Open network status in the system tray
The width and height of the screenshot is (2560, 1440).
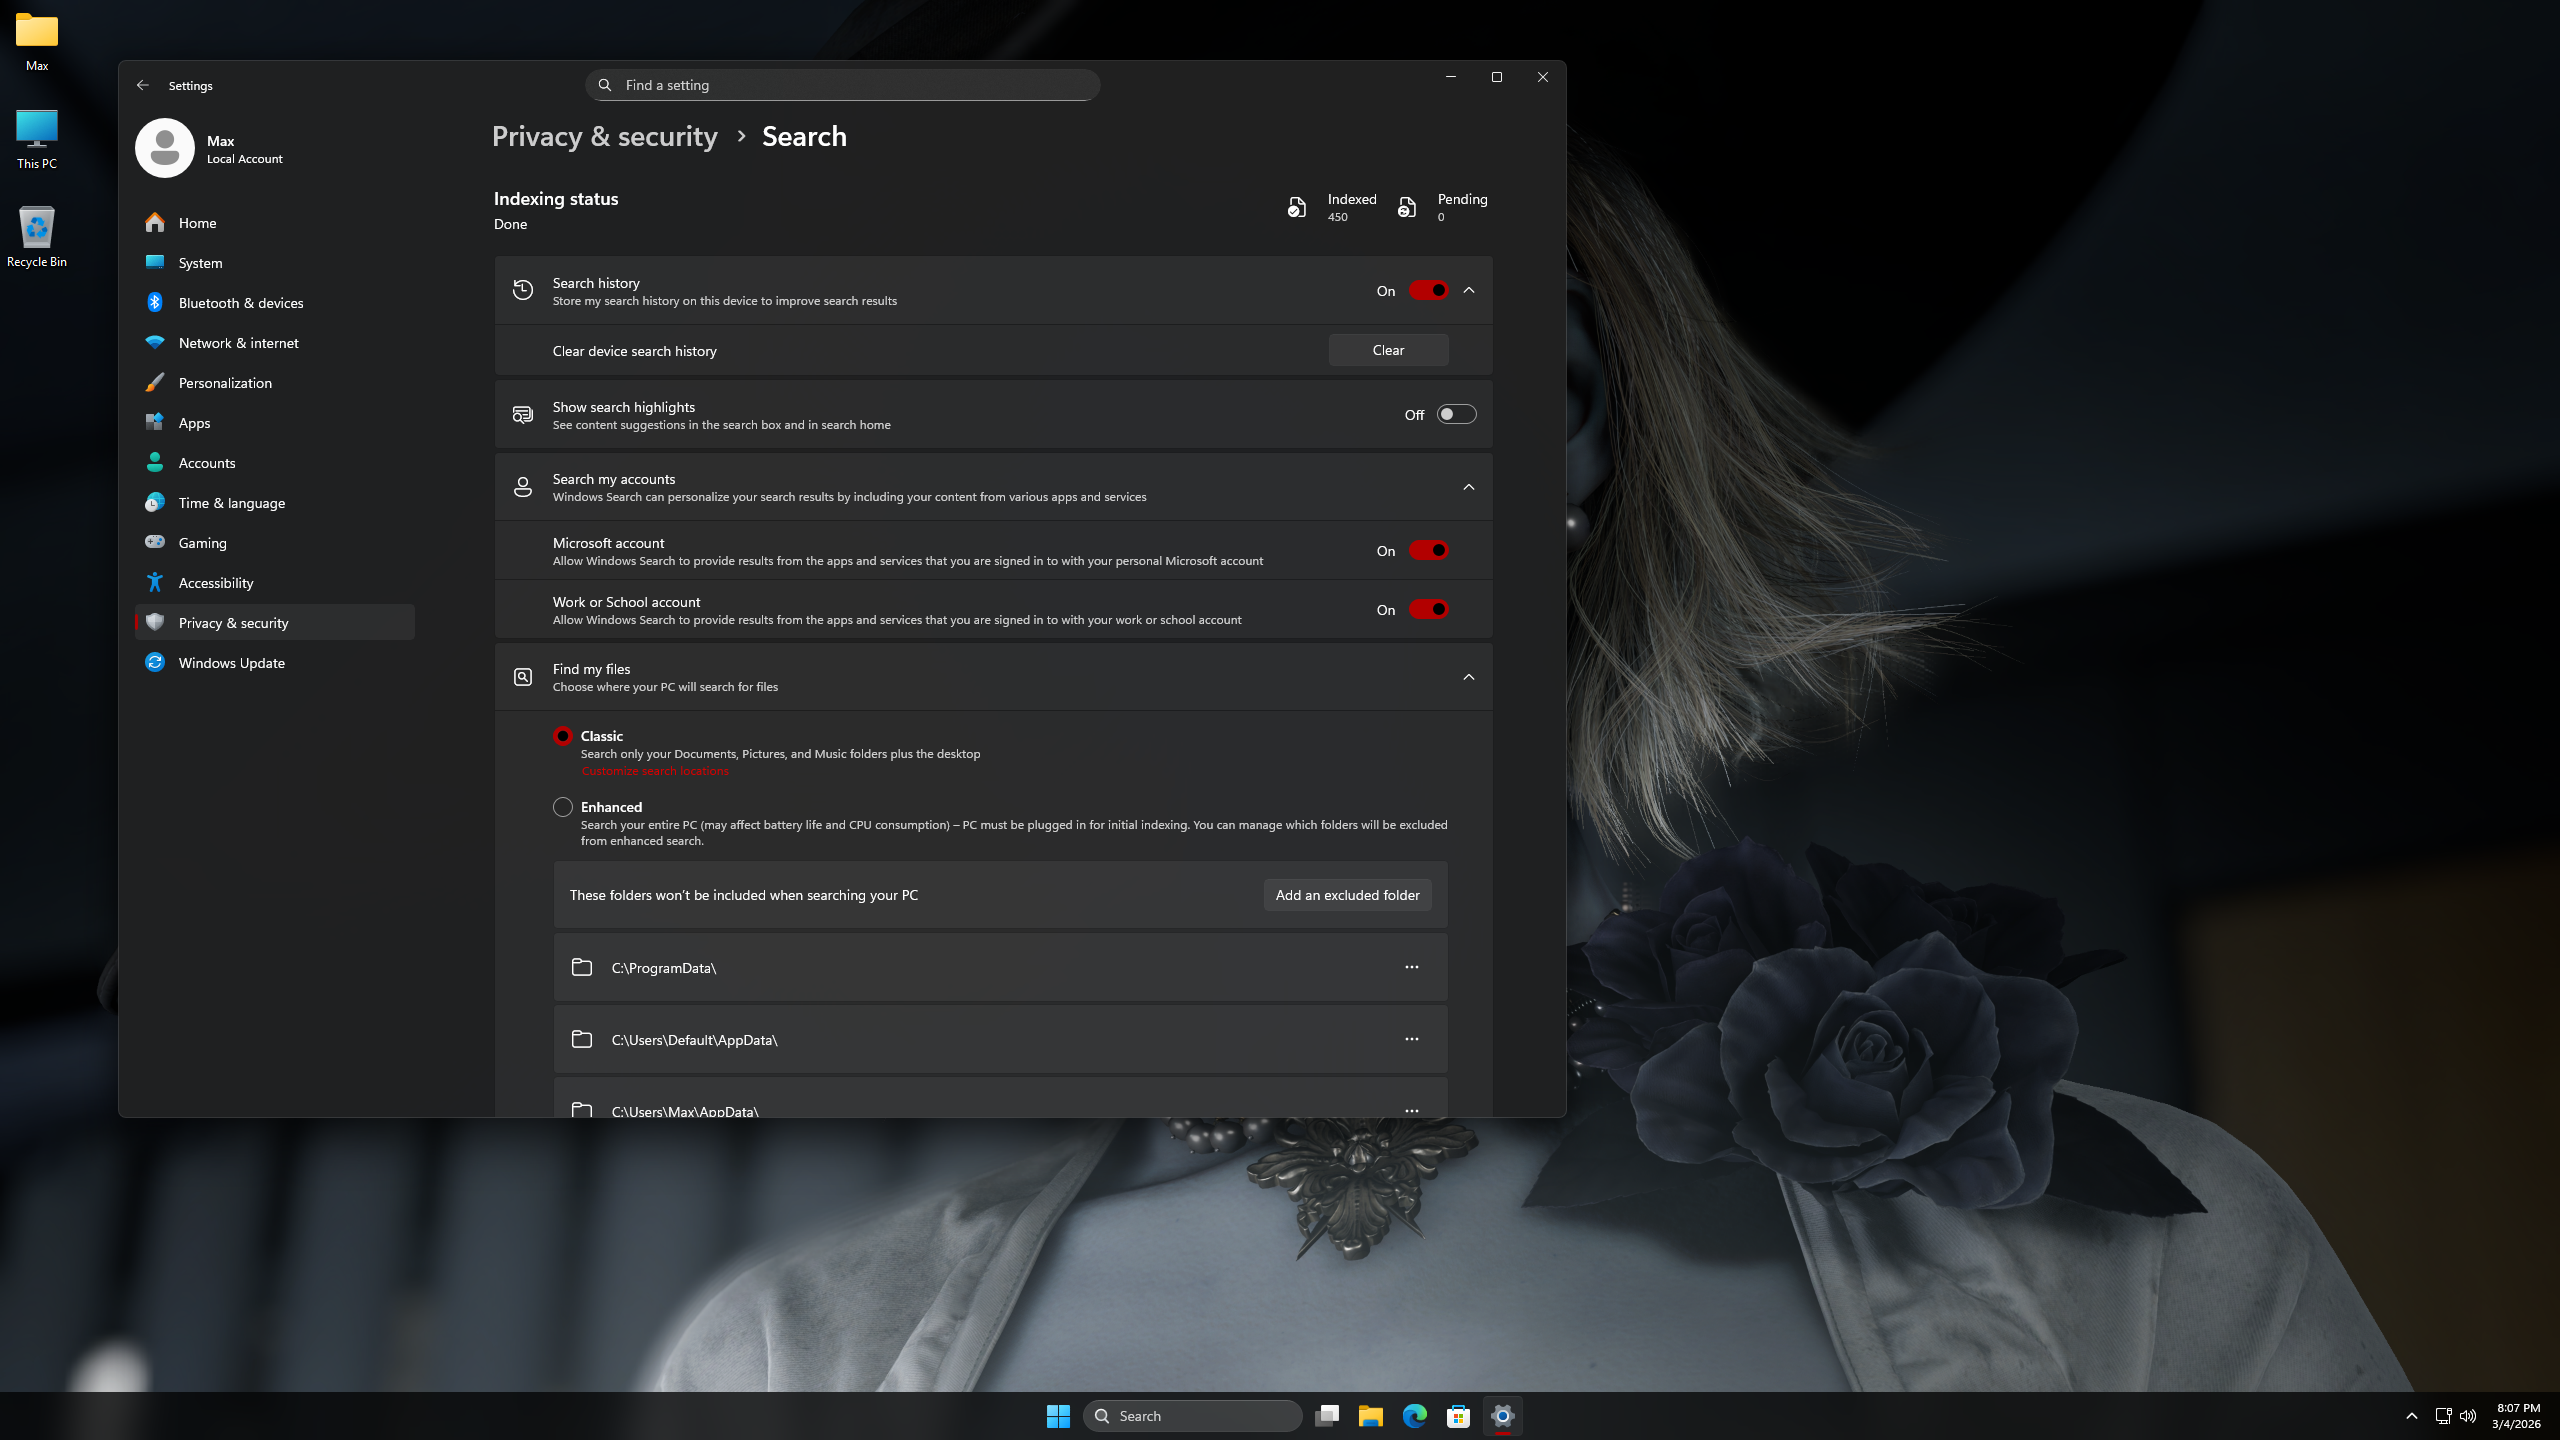pos(2443,1416)
